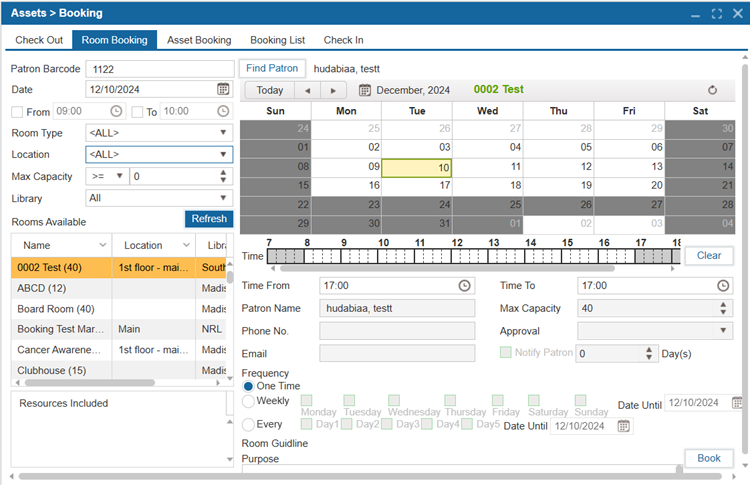The width and height of the screenshot is (750, 485).
Task: Open the Weekly Date Until calendar icon
Action: pos(737,403)
